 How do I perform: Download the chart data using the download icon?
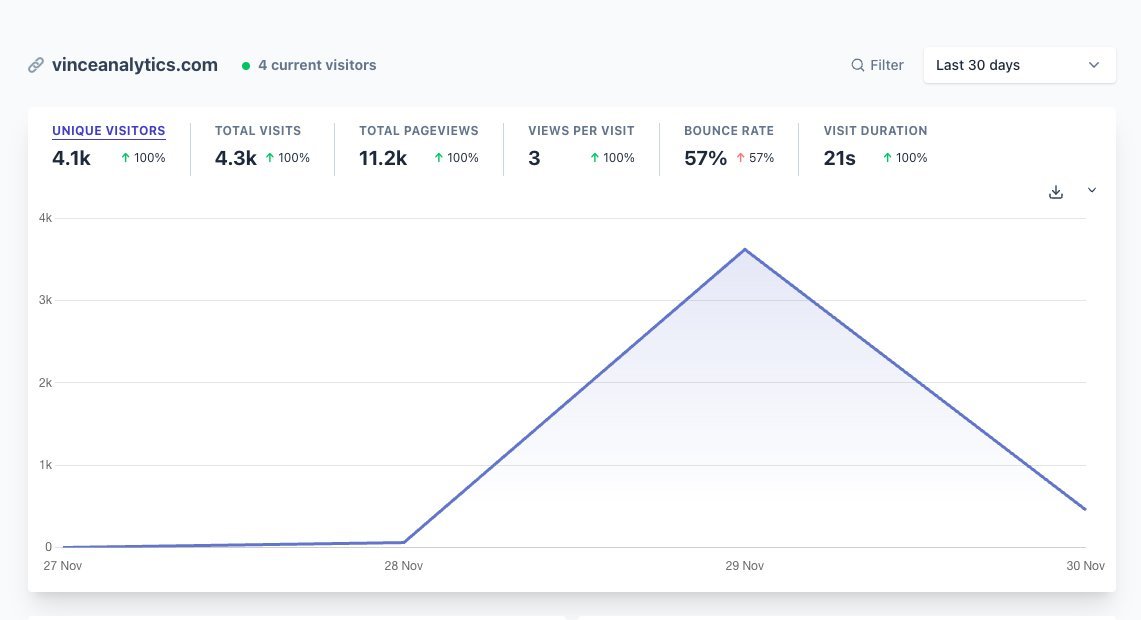coord(1055,192)
